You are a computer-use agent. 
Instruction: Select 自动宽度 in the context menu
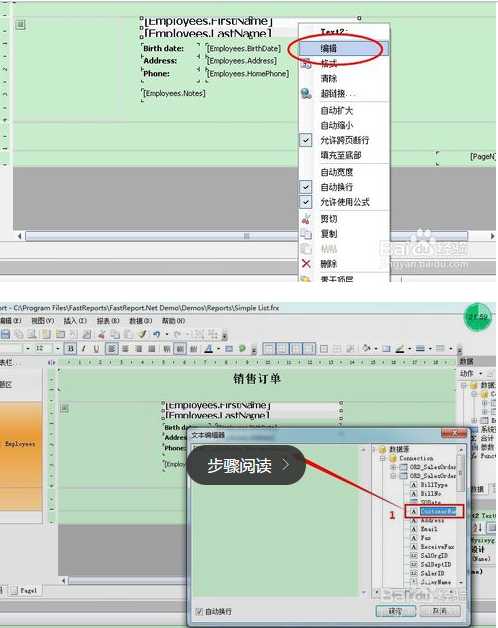coord(343,172)
